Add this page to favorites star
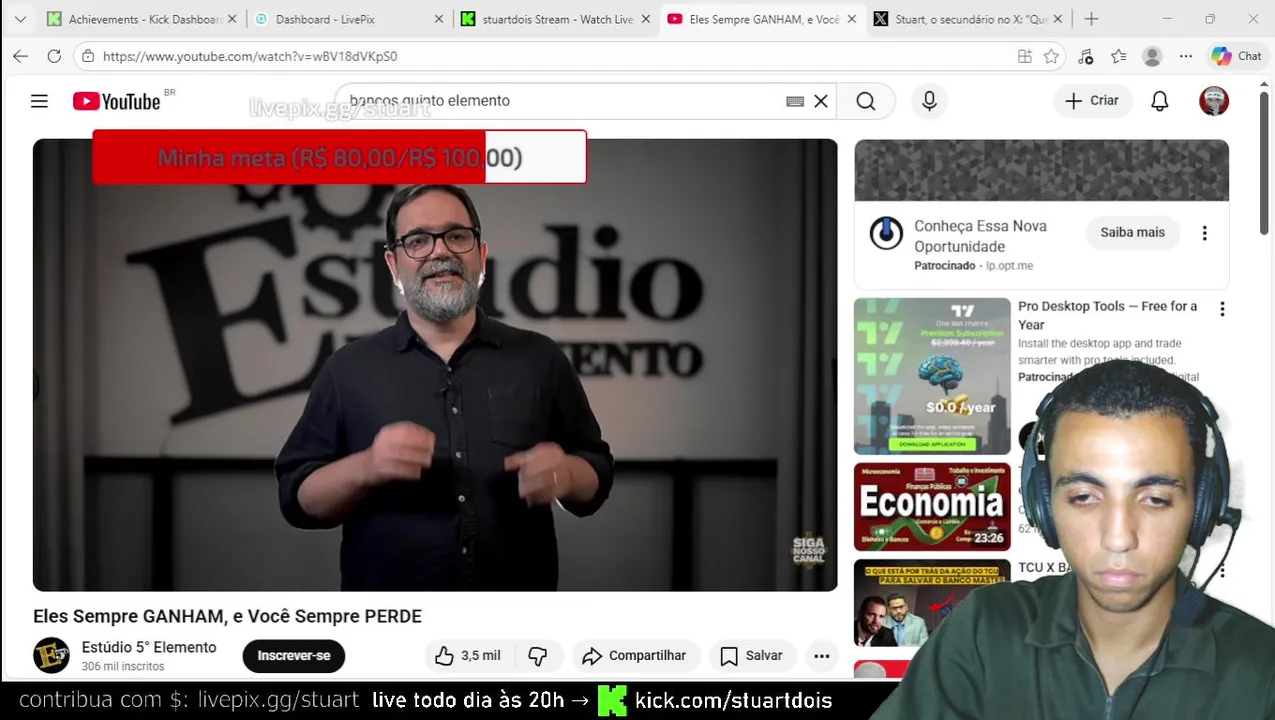This screenshot has height=720, width=1275. click(1051, 57)
